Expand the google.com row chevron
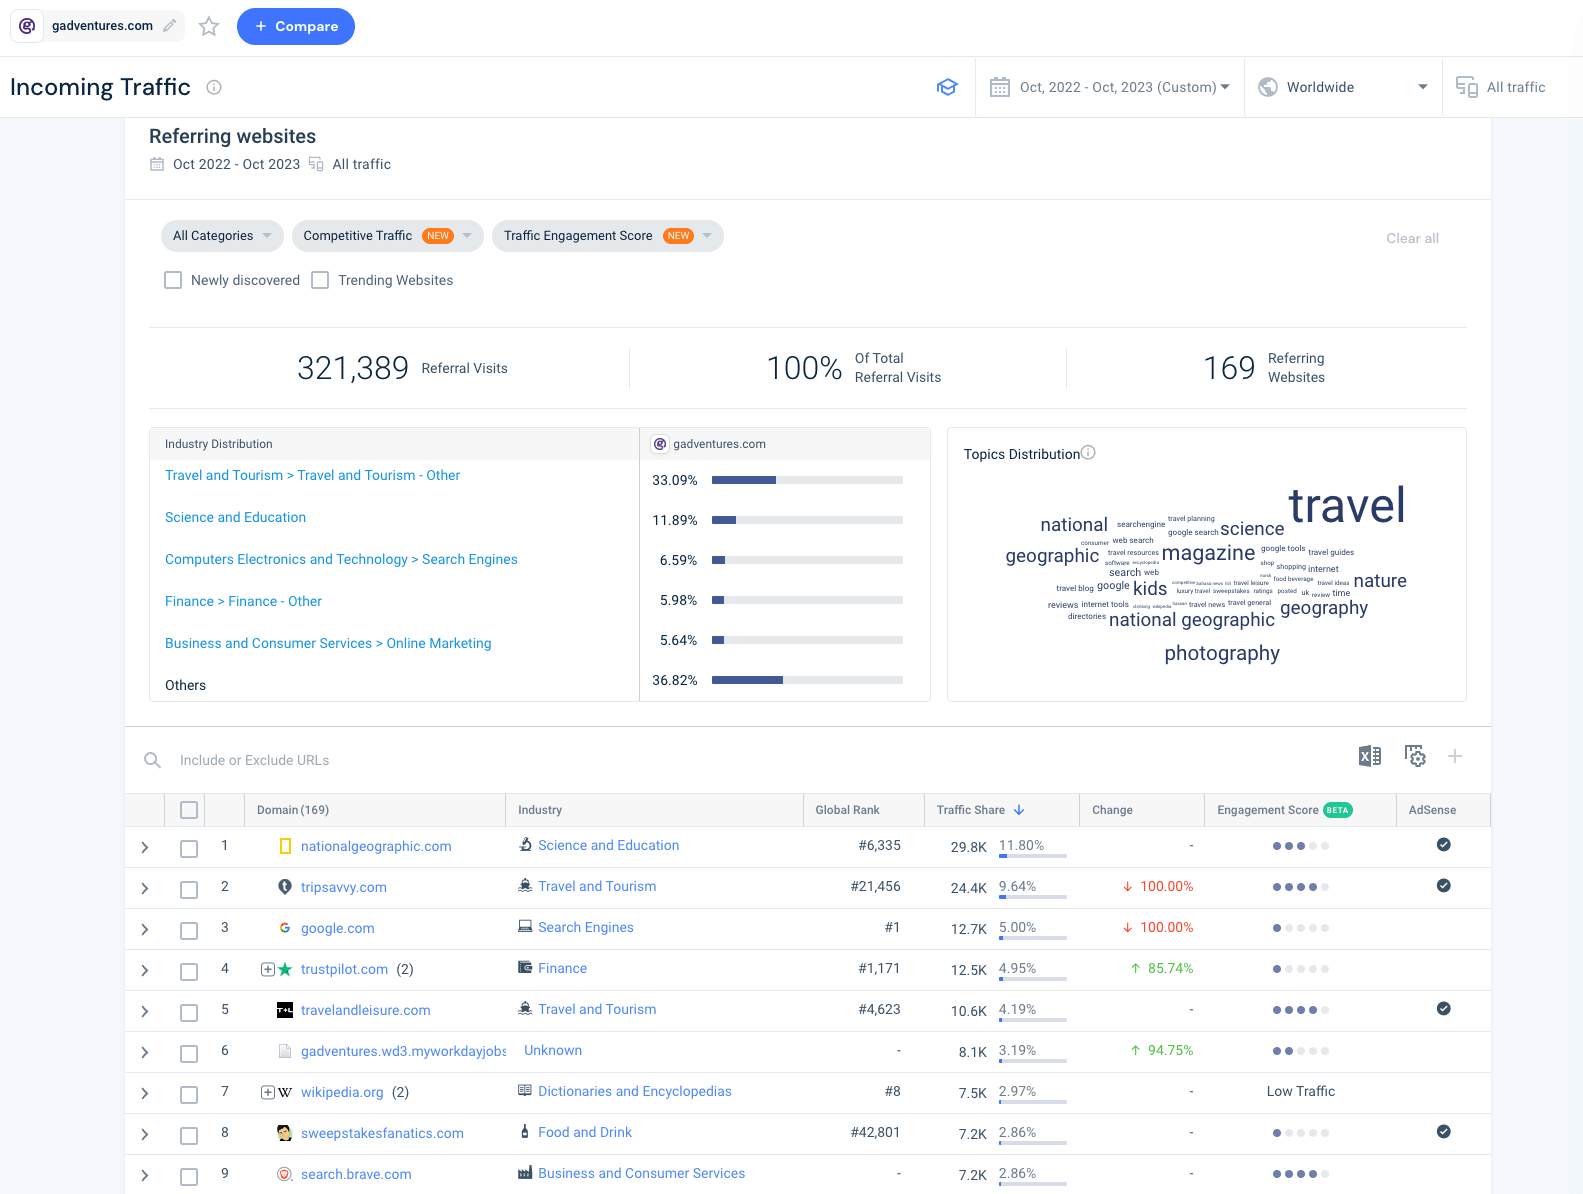This screenshot has height=1194, width=1583. tap(145, 930)
